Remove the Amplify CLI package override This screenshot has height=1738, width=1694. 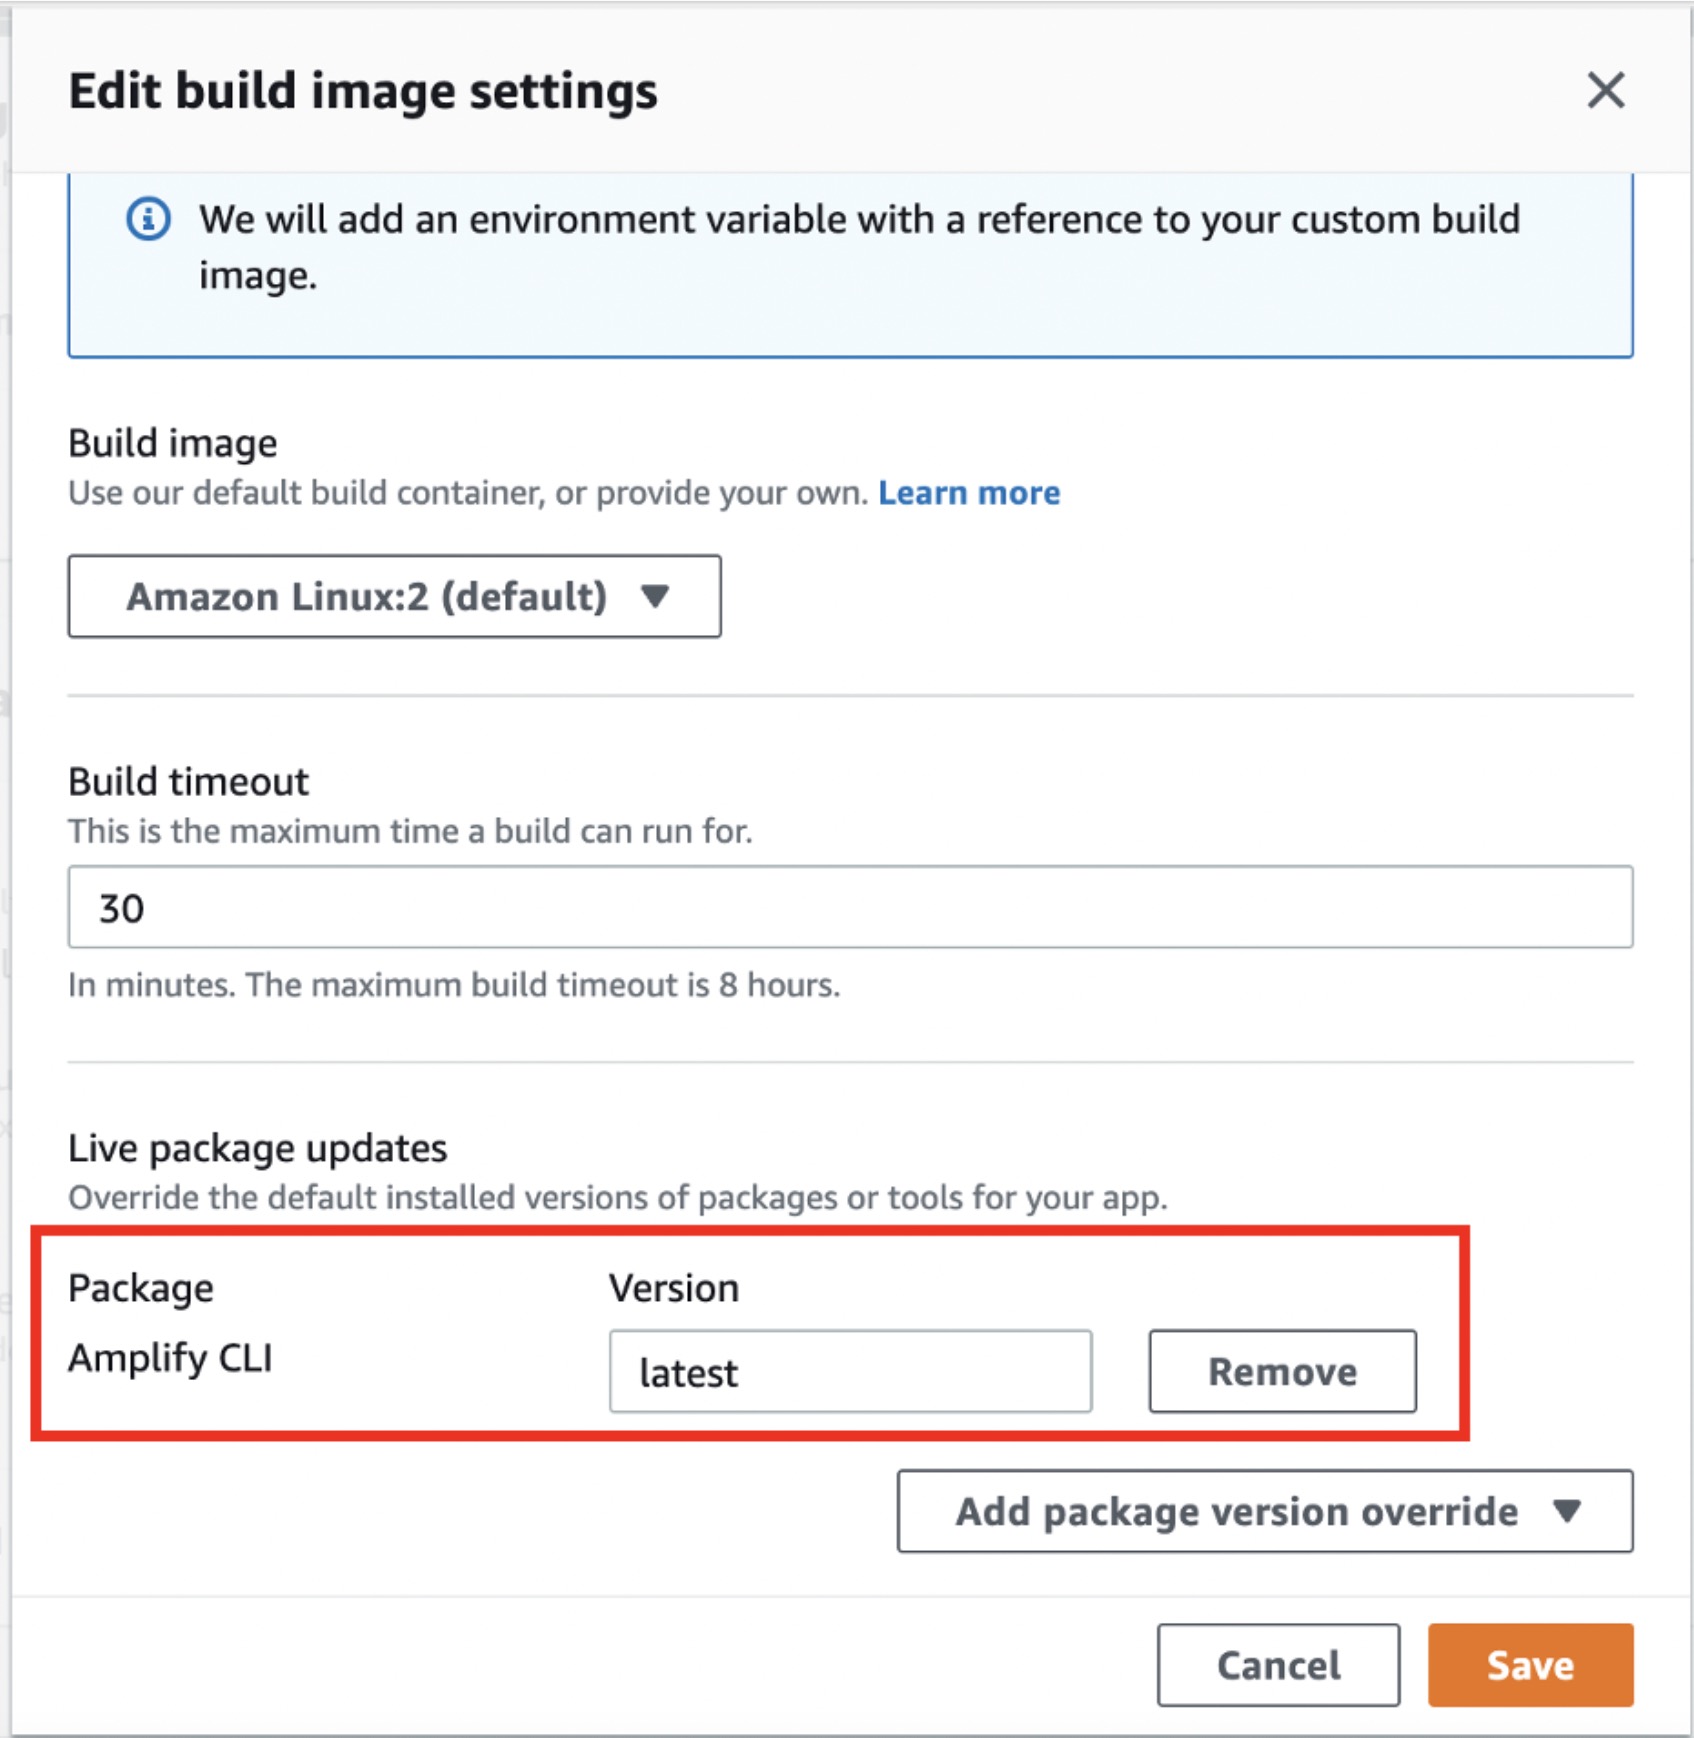pyautogui.click(x=1282, y=1372)
